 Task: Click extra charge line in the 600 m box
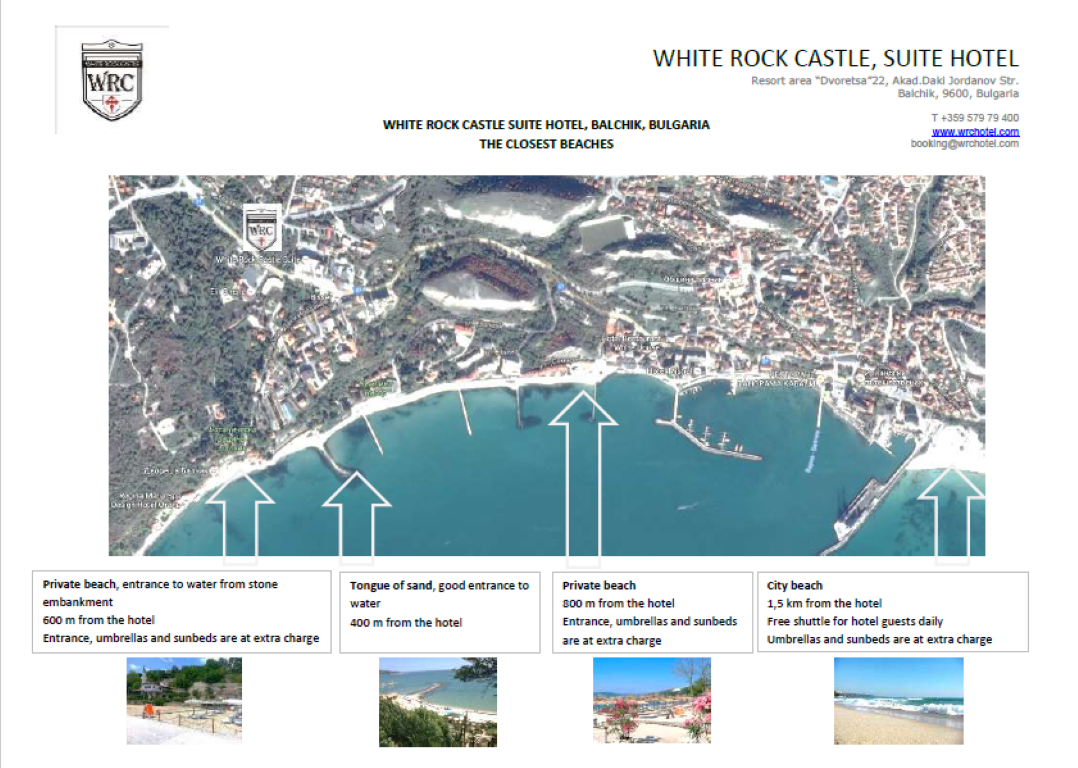pos(181,638)
